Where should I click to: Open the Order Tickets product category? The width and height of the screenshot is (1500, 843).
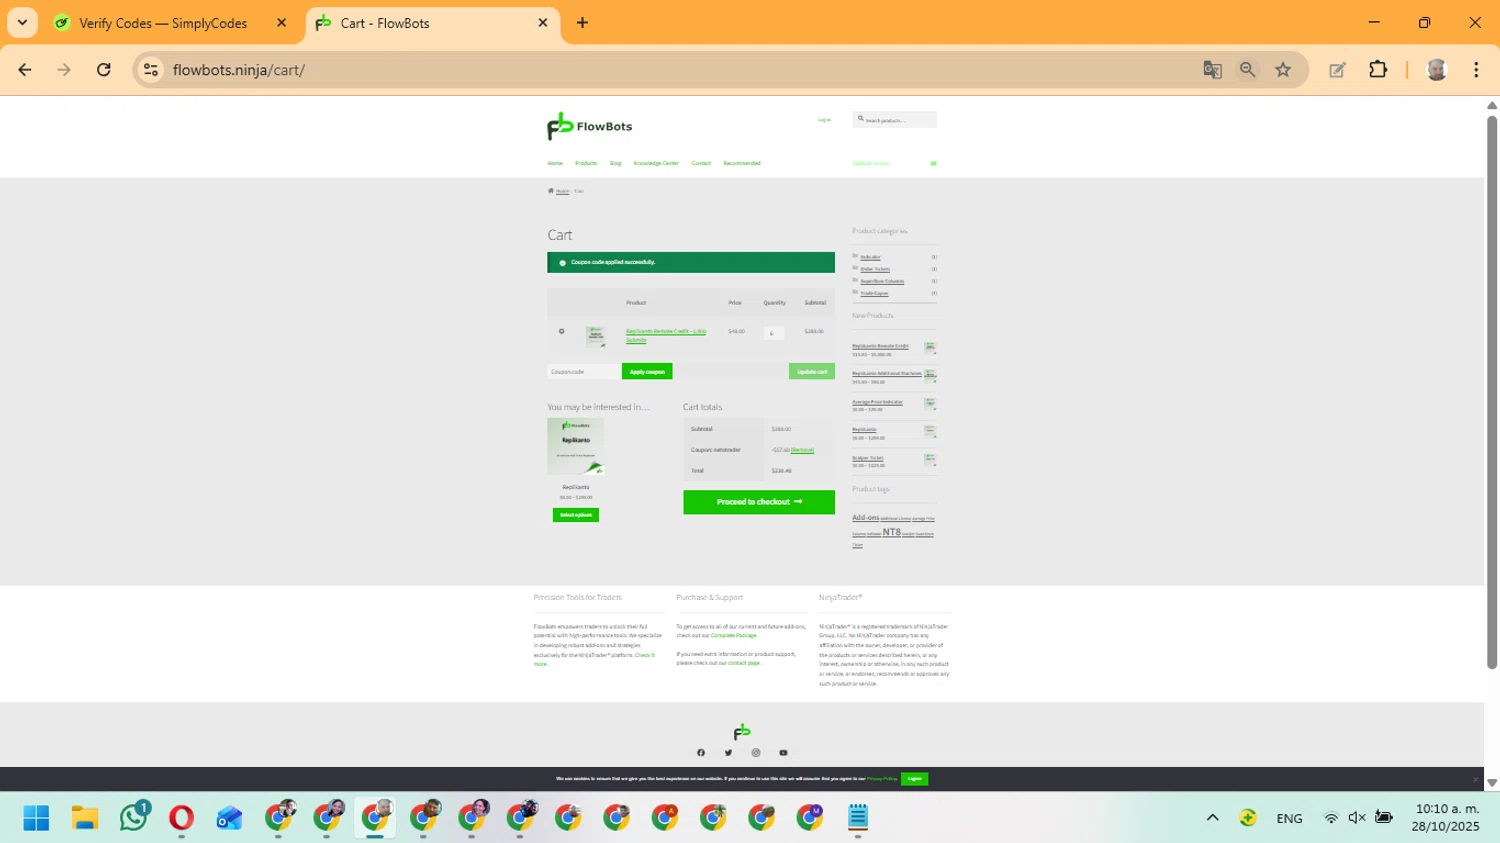[x=875, y=269]
